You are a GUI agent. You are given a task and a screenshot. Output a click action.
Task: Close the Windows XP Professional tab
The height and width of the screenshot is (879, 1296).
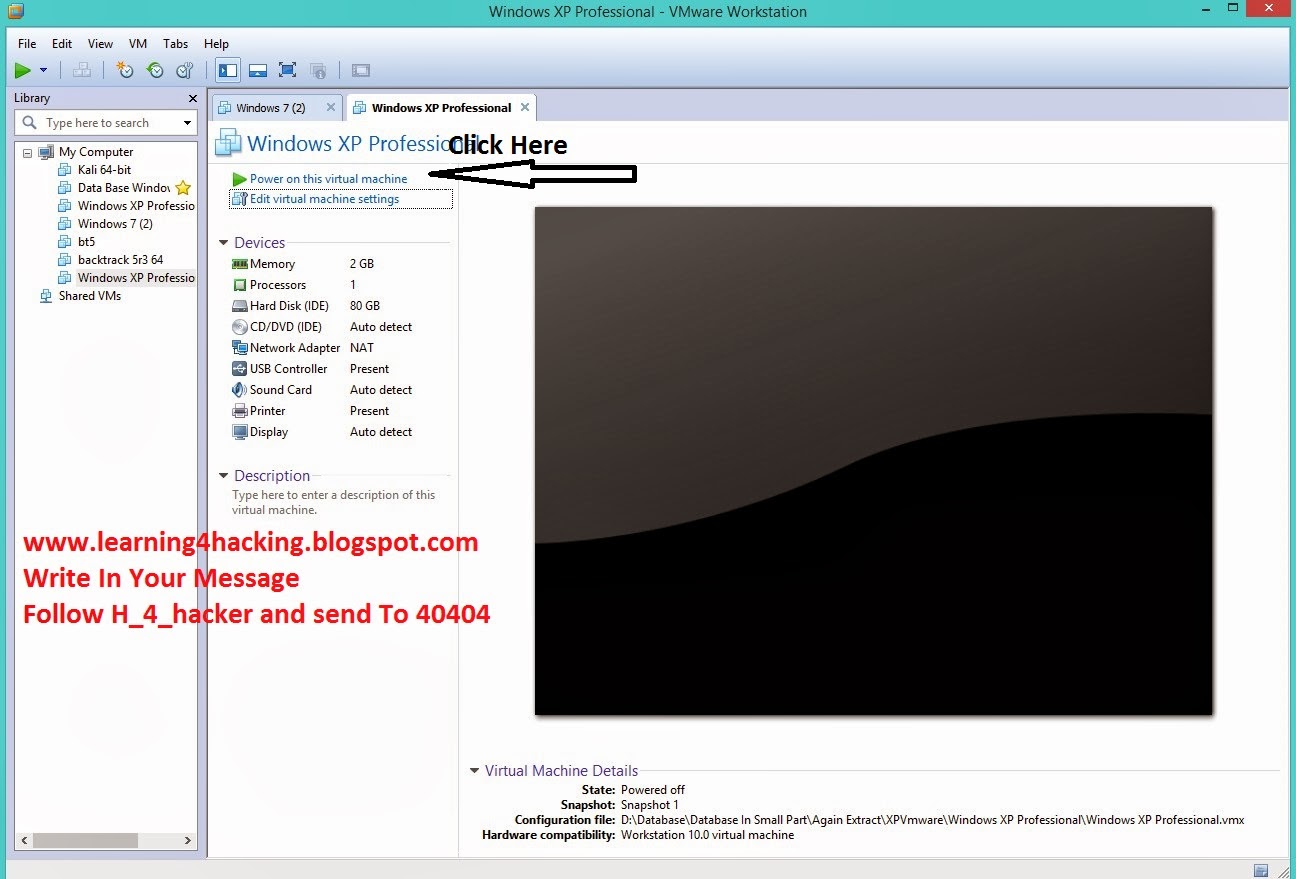[x=525, y=107]
